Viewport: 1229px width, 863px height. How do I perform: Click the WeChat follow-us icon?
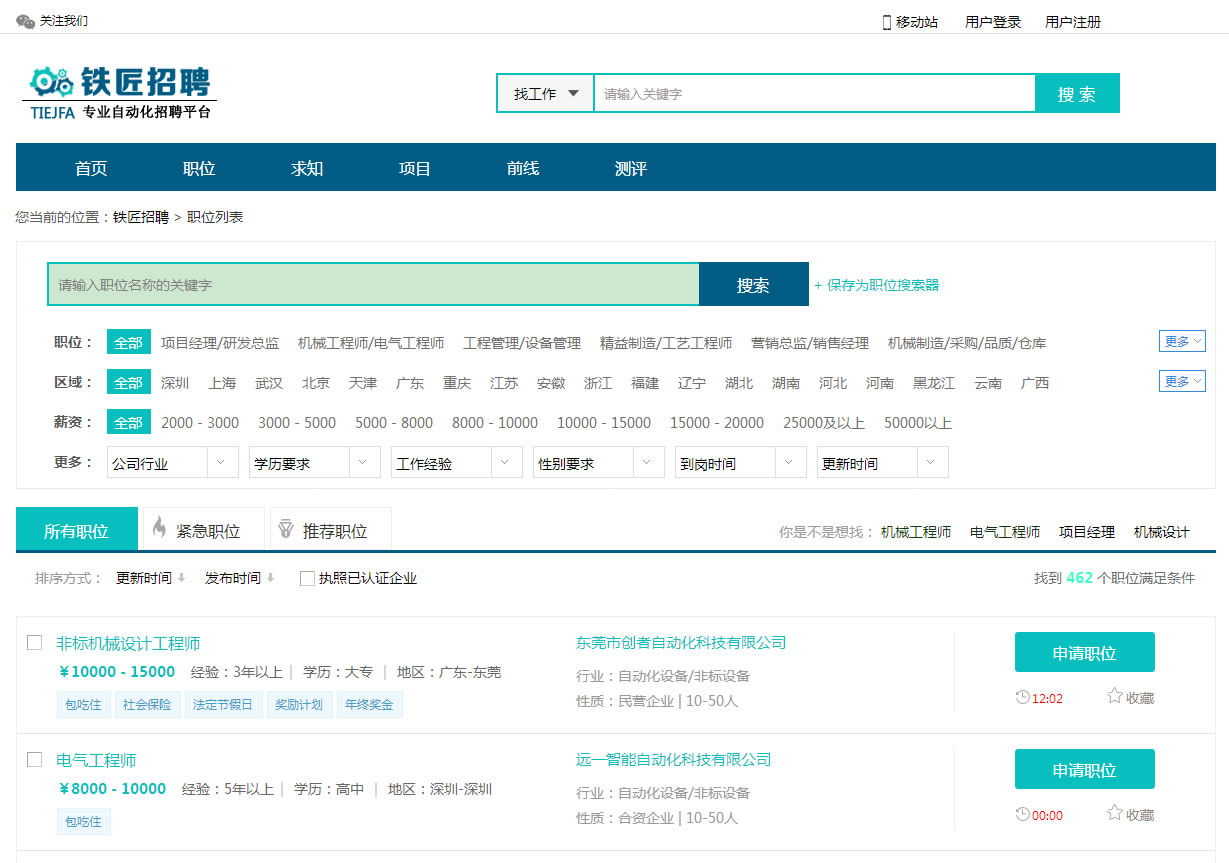(25, 21)
